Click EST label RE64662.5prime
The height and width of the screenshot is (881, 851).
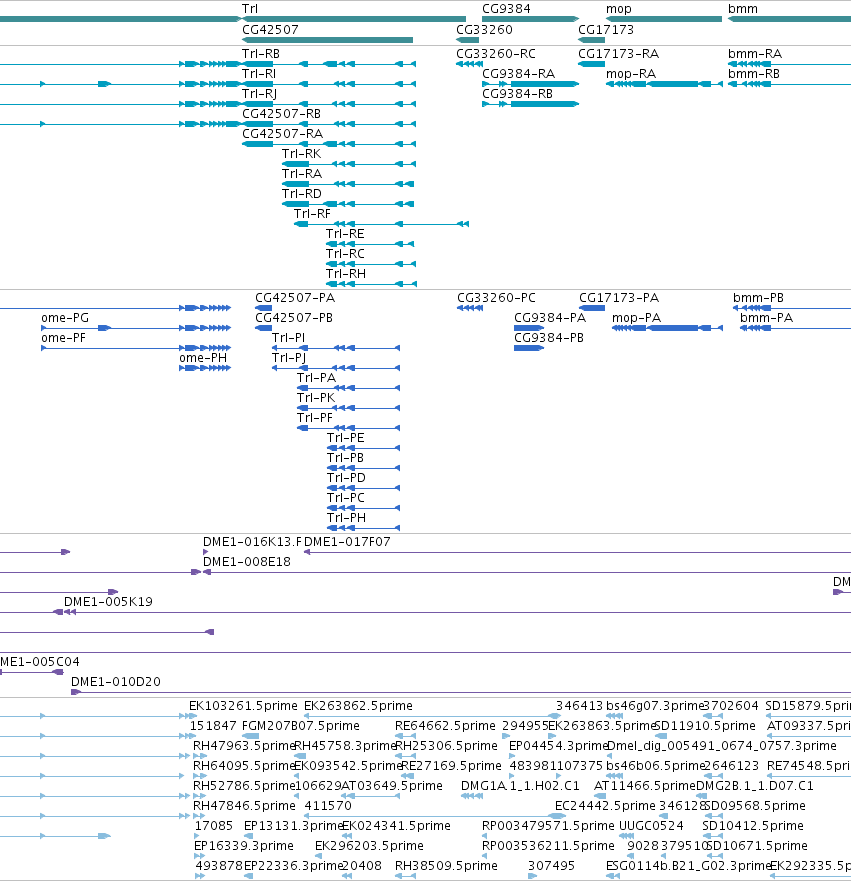point(445,726)
